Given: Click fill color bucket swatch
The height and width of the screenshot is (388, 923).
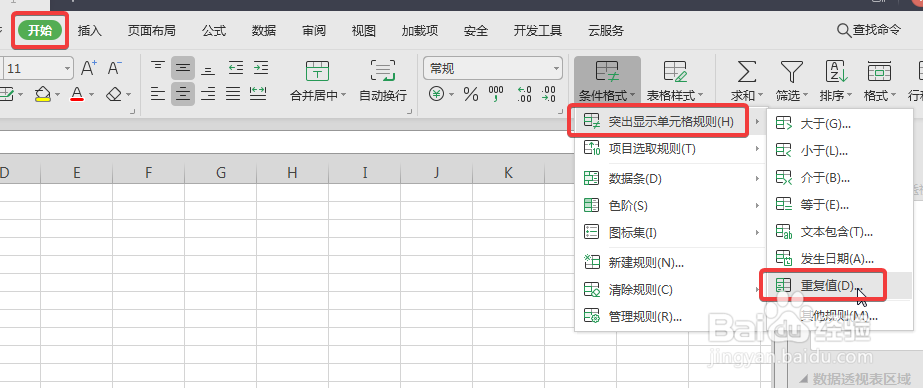Looking at the screenshot, I should click(x=42, y=94).
